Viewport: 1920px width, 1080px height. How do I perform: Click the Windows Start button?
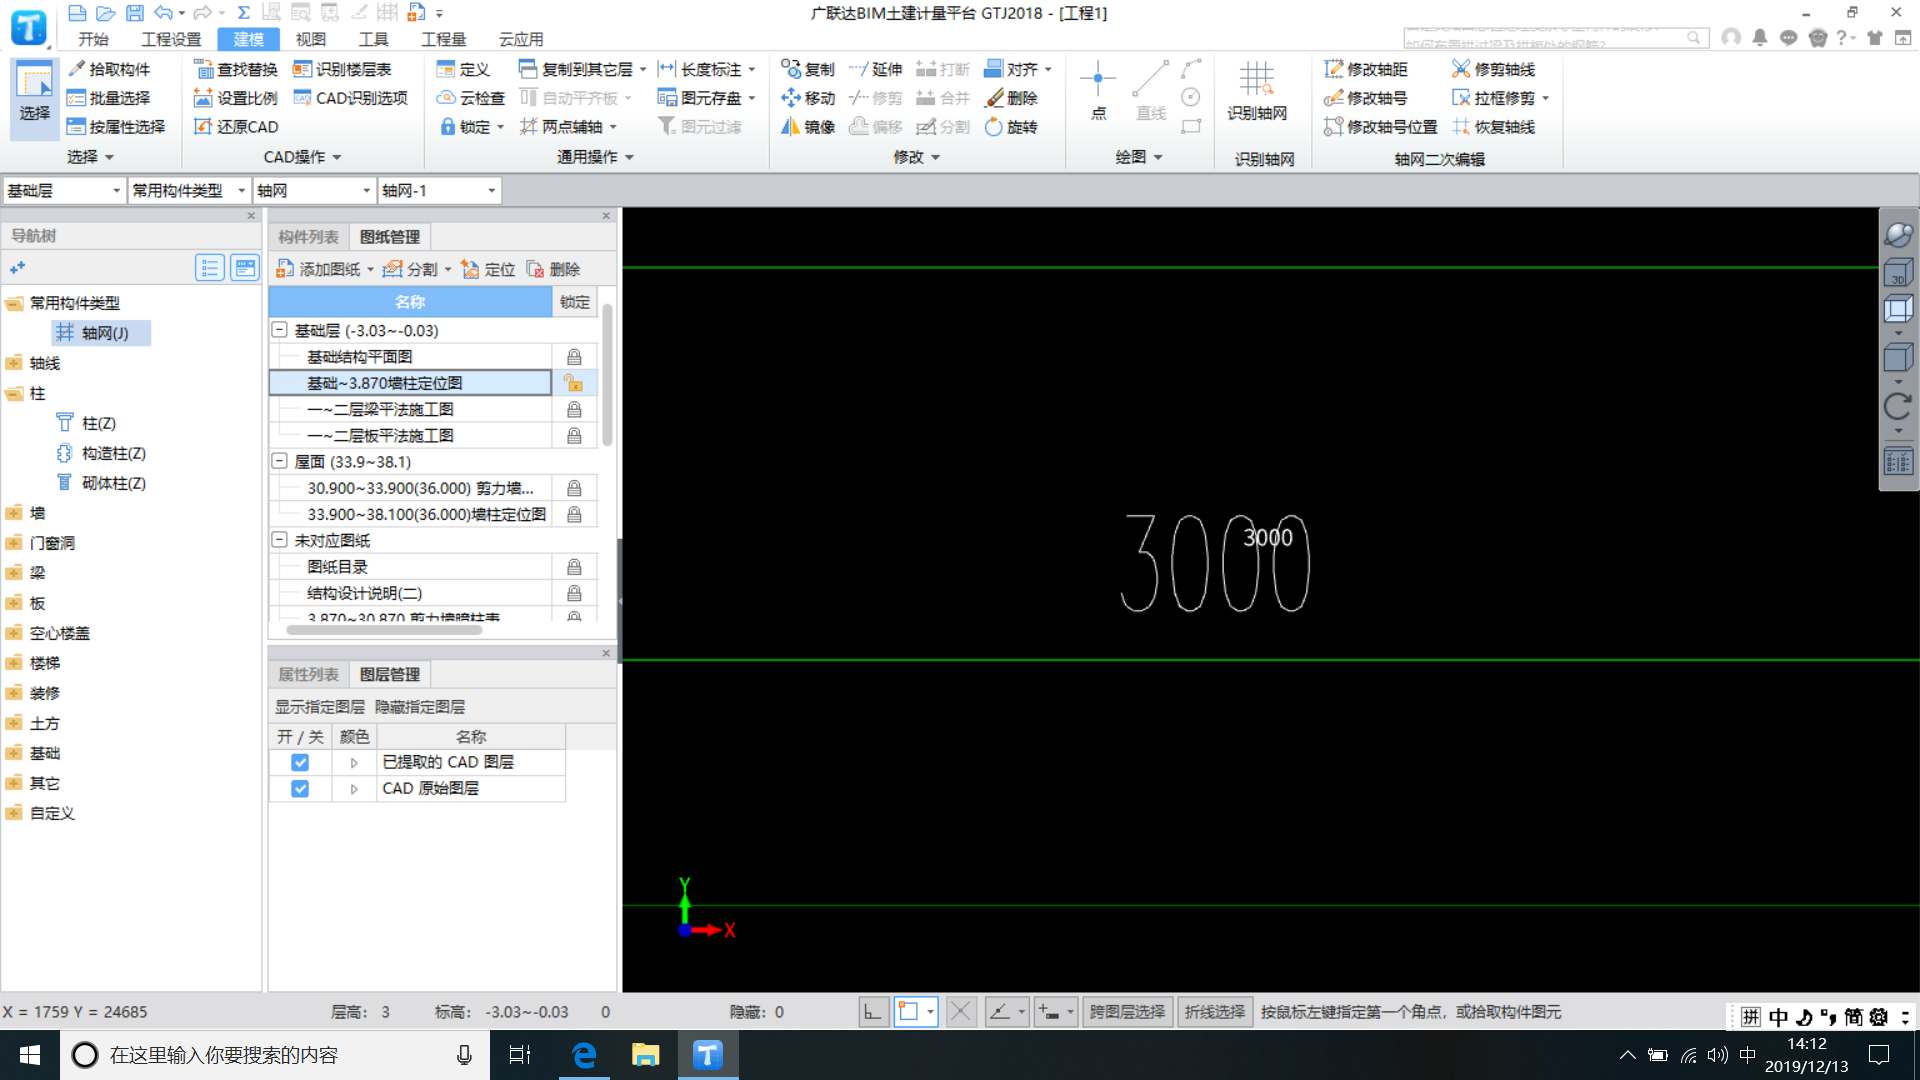(x=30, y=1055)
